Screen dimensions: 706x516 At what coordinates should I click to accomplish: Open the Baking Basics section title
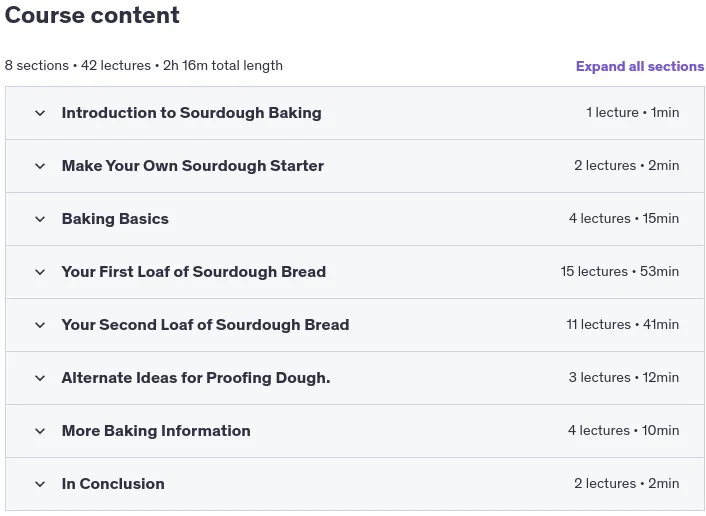(115, 219)
